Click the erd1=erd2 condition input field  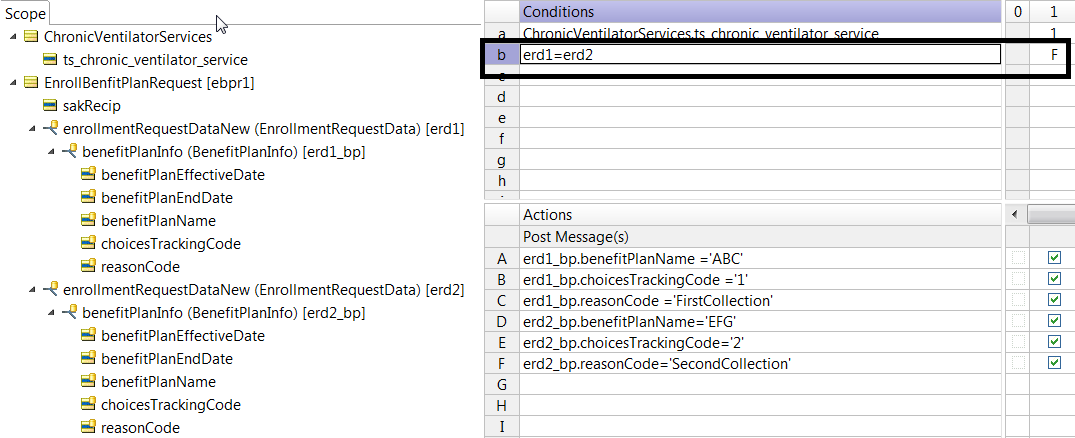(760, 55)
